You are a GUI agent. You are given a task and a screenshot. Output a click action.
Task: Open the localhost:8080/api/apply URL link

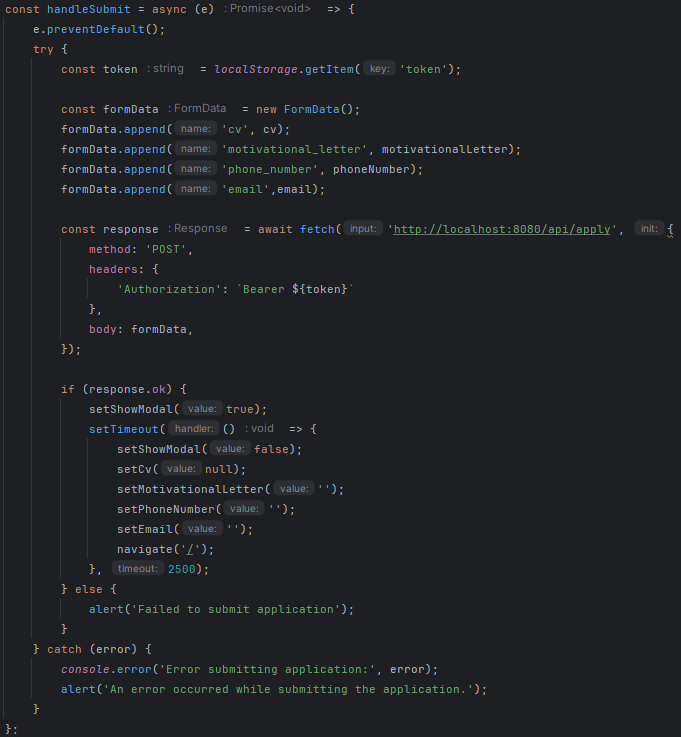(x=509, y=229)
